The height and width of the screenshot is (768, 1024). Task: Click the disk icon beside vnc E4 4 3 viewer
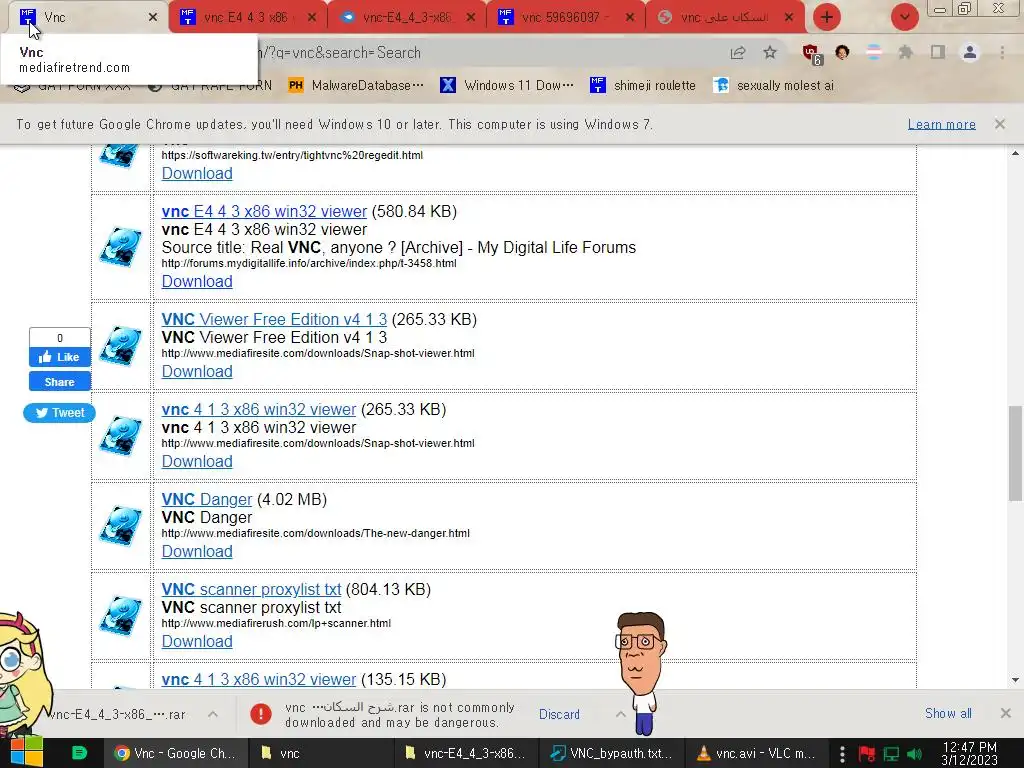click(121, 247)
